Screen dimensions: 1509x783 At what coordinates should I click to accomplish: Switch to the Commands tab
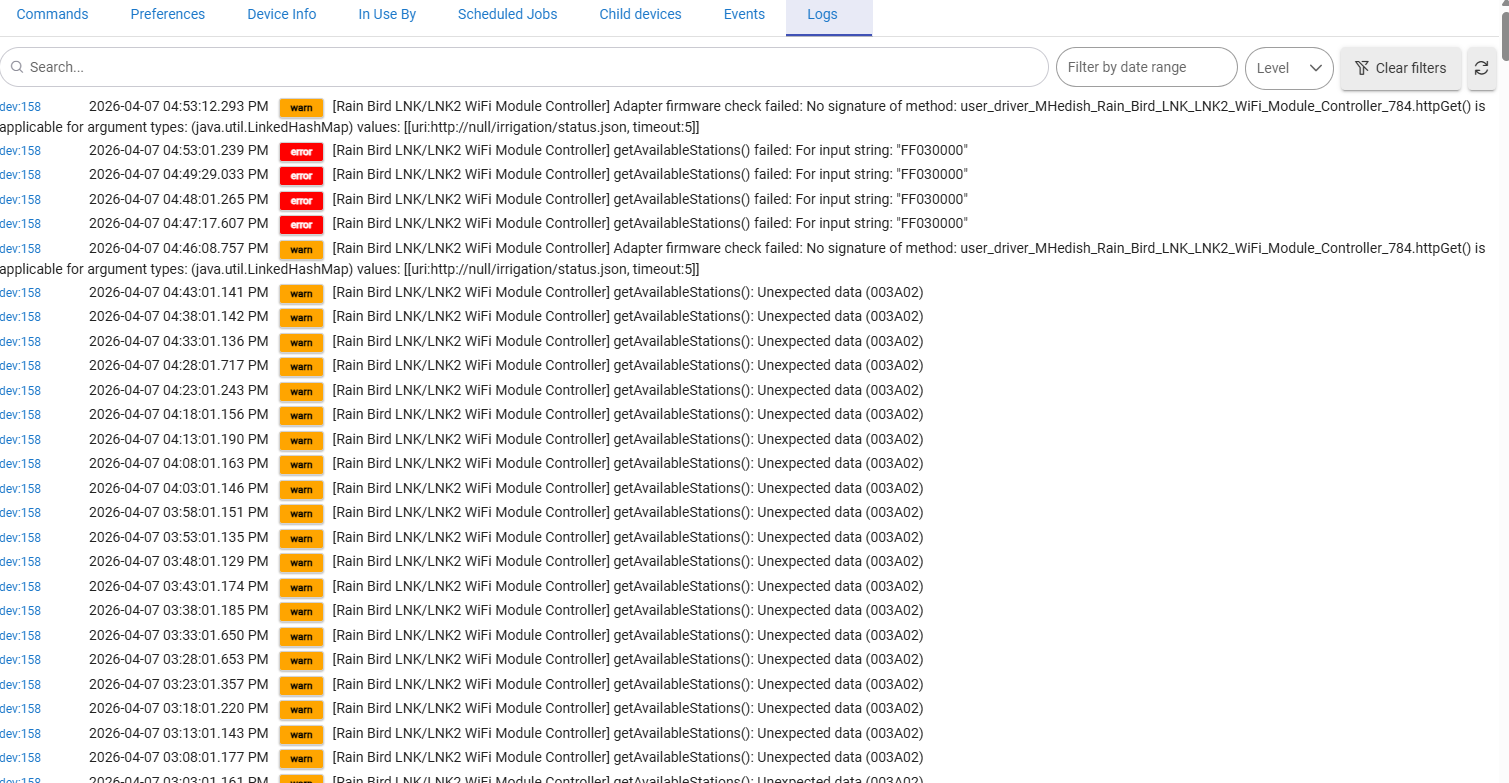click(53, 14)
